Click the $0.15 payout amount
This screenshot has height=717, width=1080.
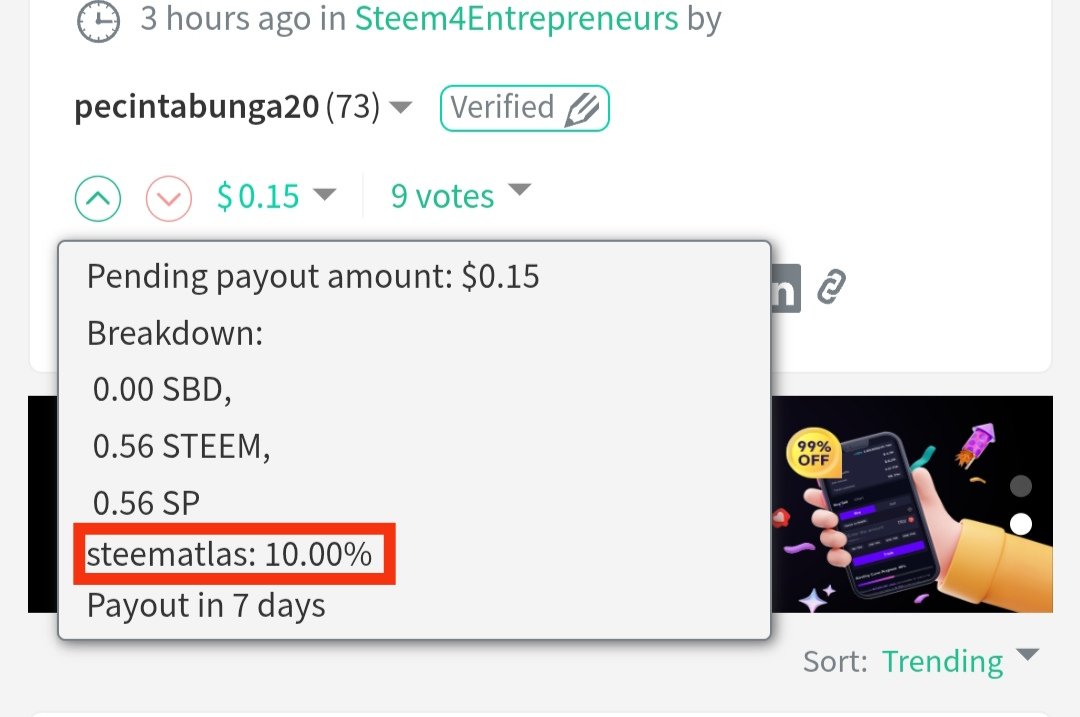tap(258, 196)
